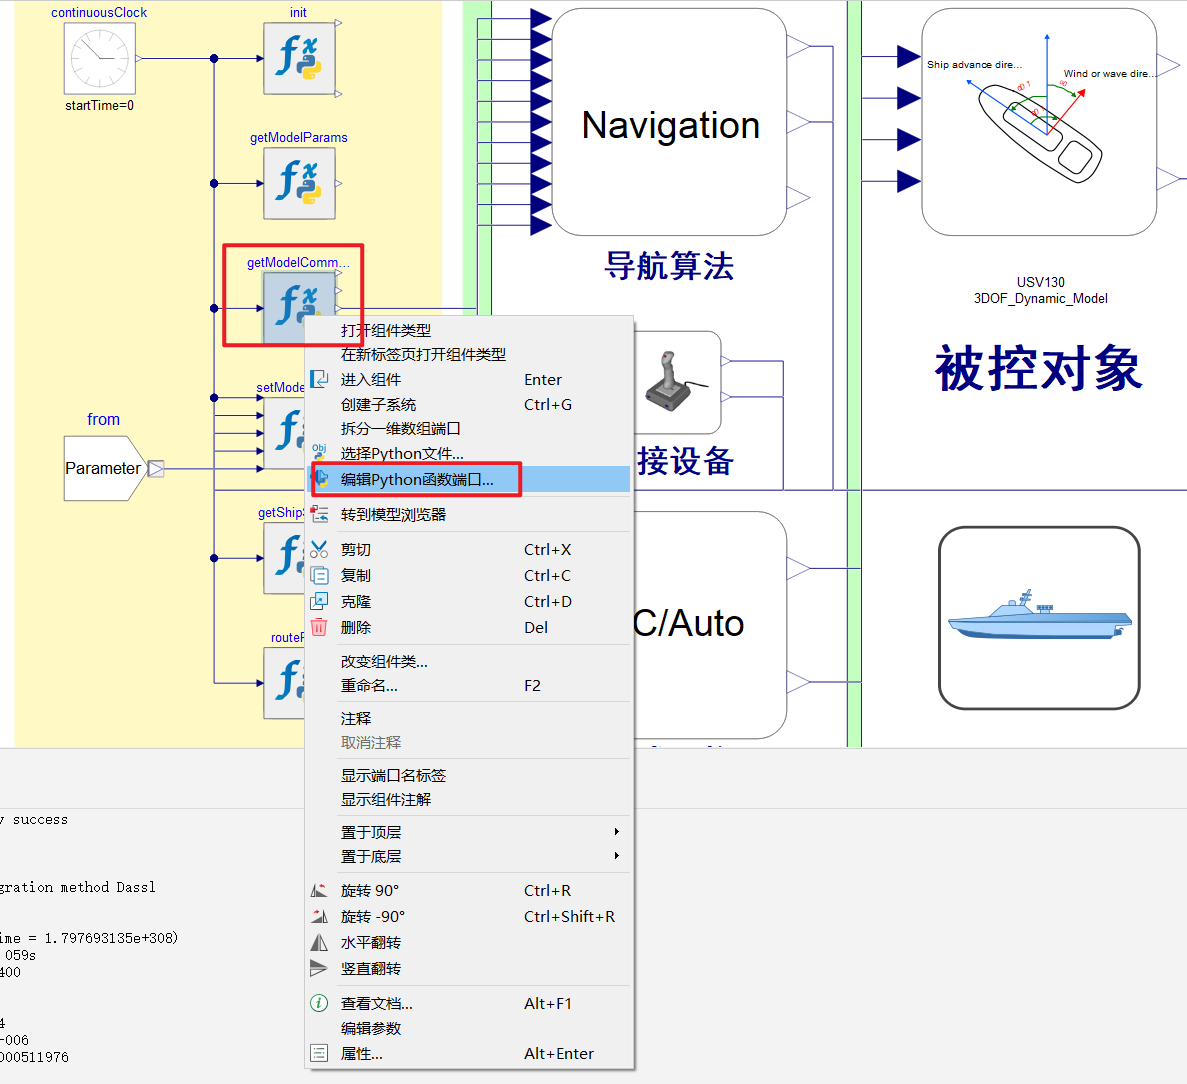
Task: Click 打开组件类型 in context menu
Action: coord(468,330)
